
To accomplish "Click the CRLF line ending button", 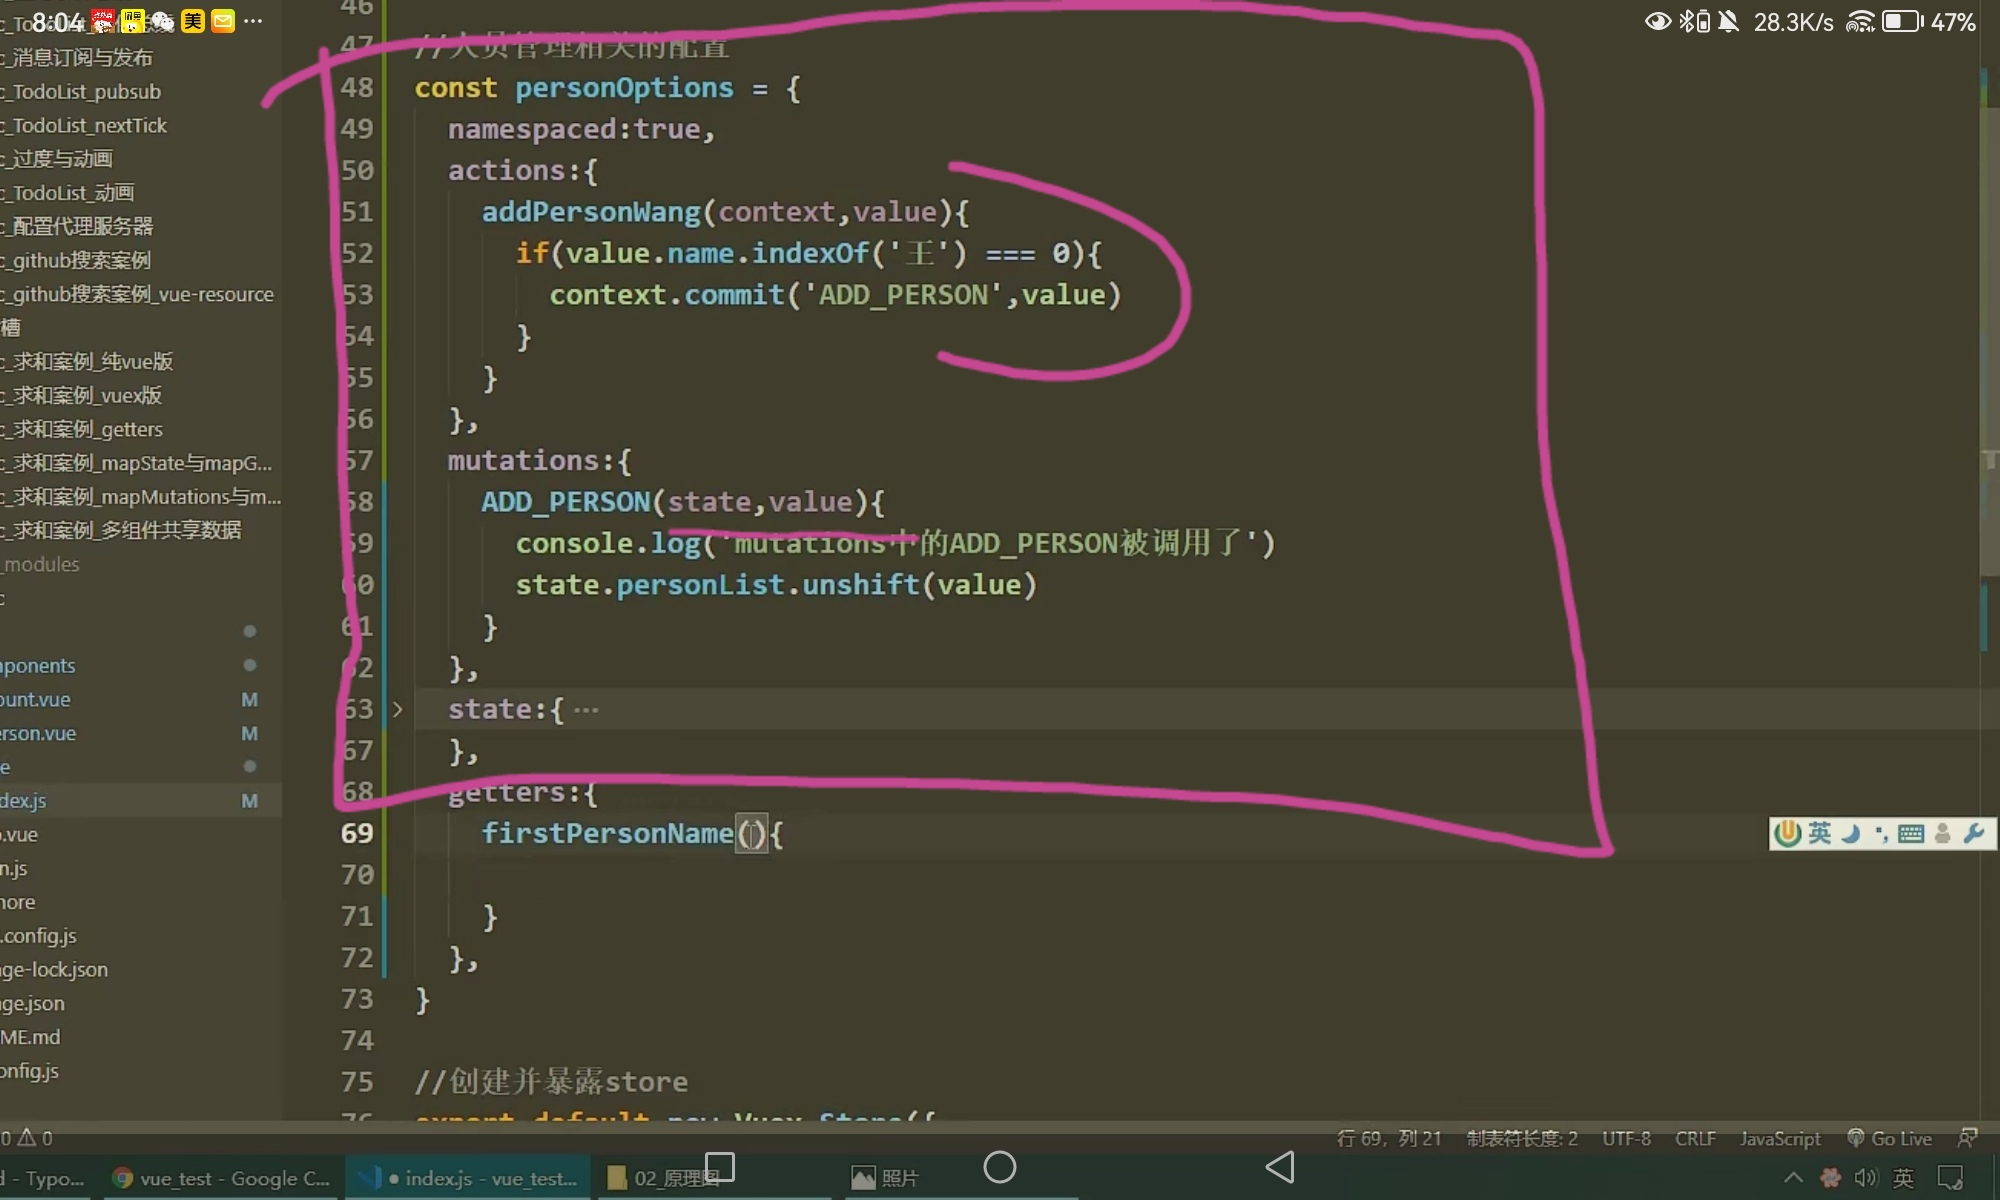I will point(1695,1138).
